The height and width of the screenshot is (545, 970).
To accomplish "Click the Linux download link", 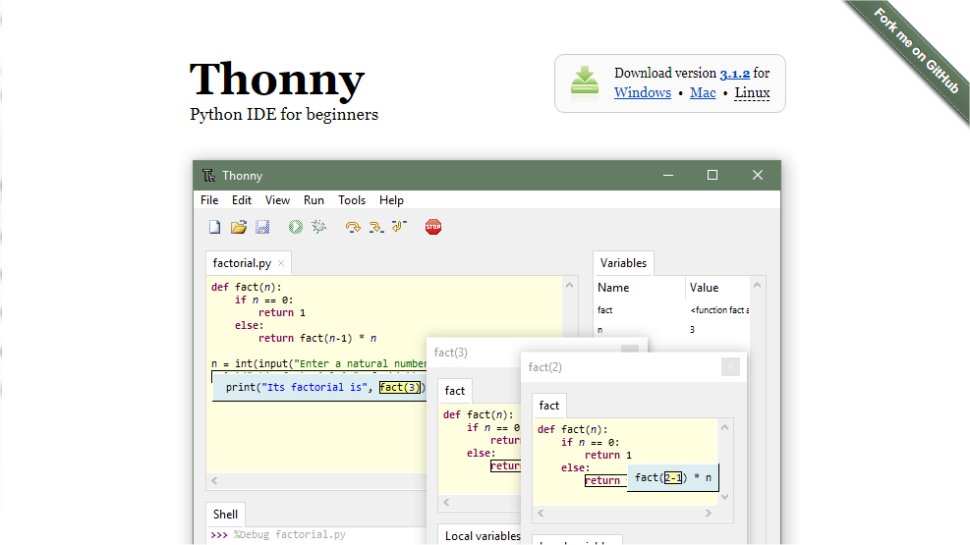I will click(752, 93).
